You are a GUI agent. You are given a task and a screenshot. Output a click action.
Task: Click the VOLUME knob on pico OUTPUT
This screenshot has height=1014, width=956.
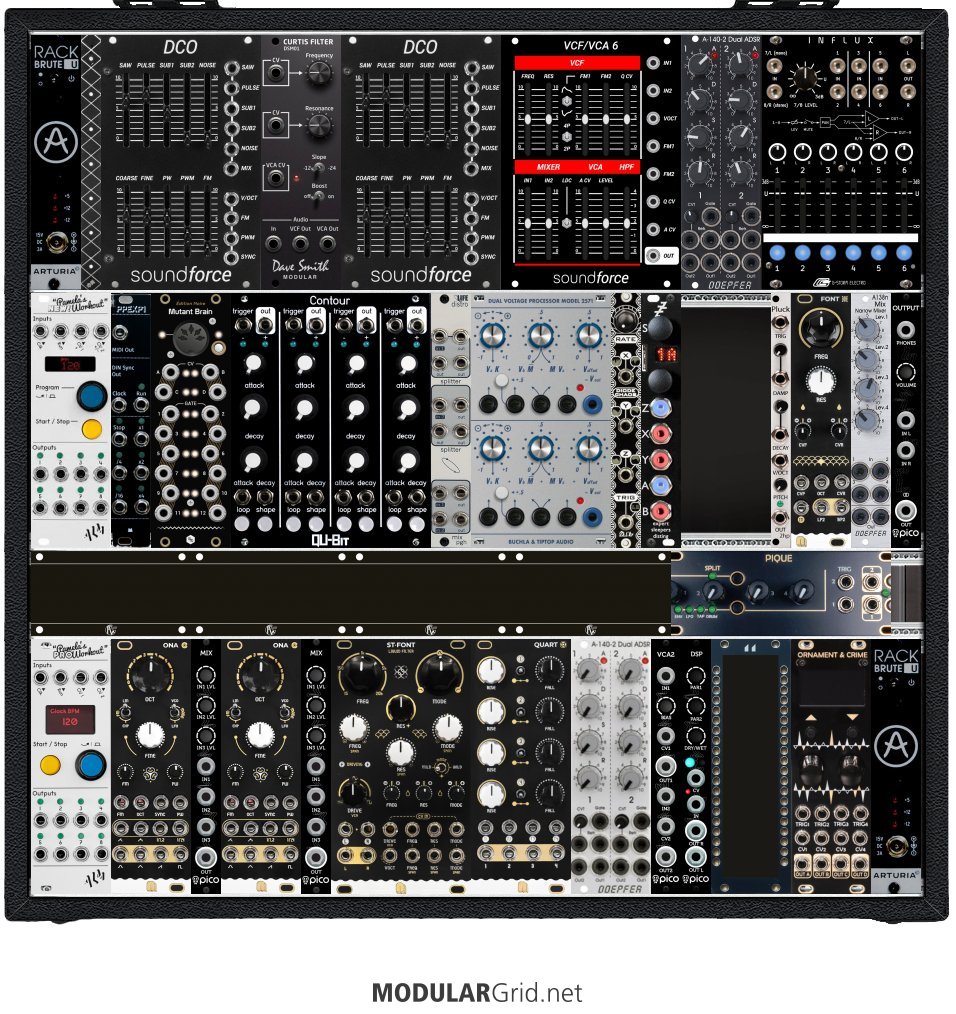[x=906, y=372]
